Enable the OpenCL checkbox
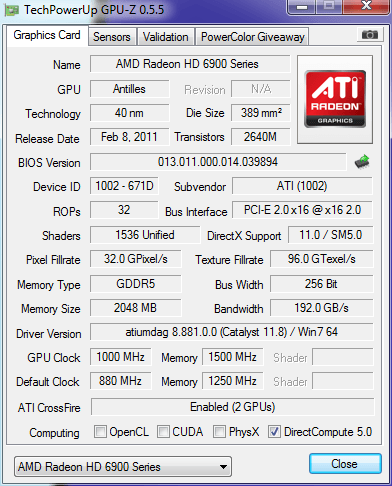 click(100, 431)
